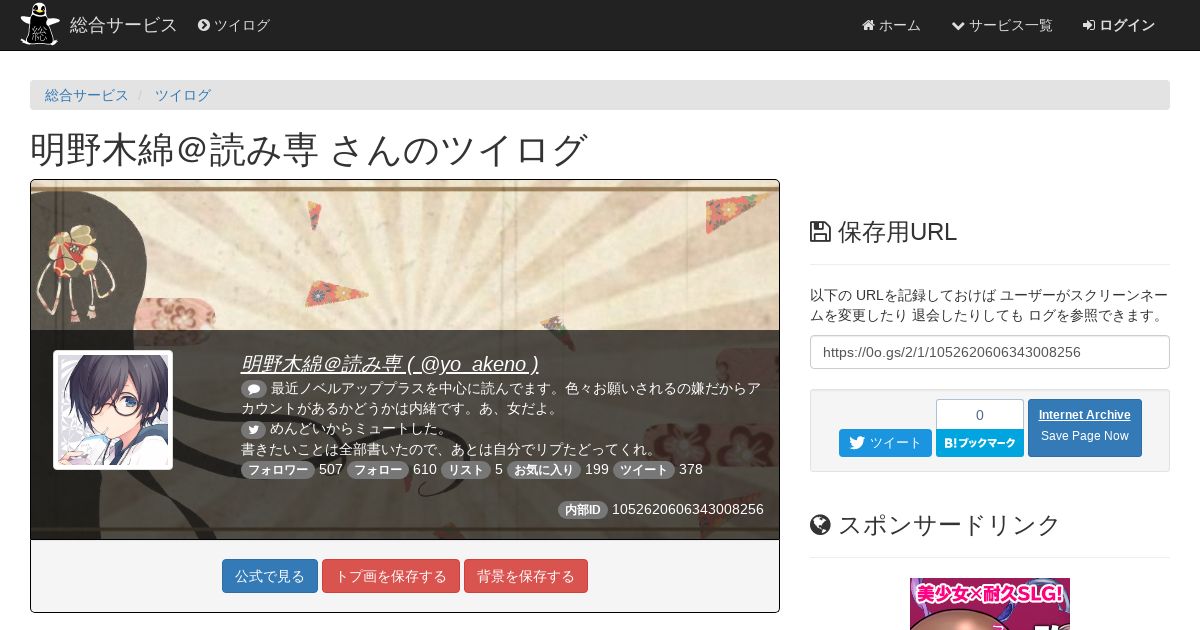
Task: Click the トプ画を保存する button
Action: click(391, 576)
